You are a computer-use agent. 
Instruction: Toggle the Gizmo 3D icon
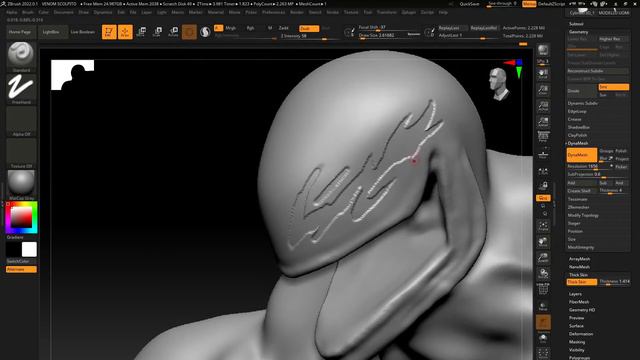(189, 32)
